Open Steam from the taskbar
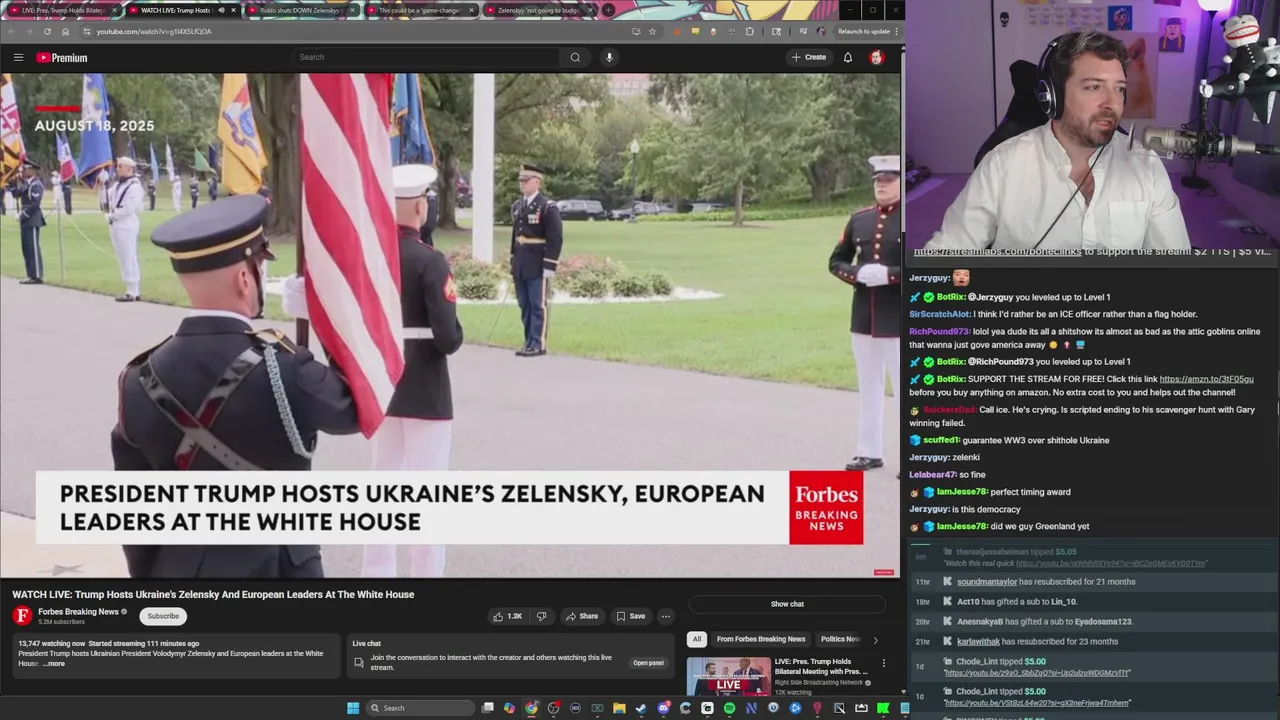 pyautogui.click(x=641, y=708)
